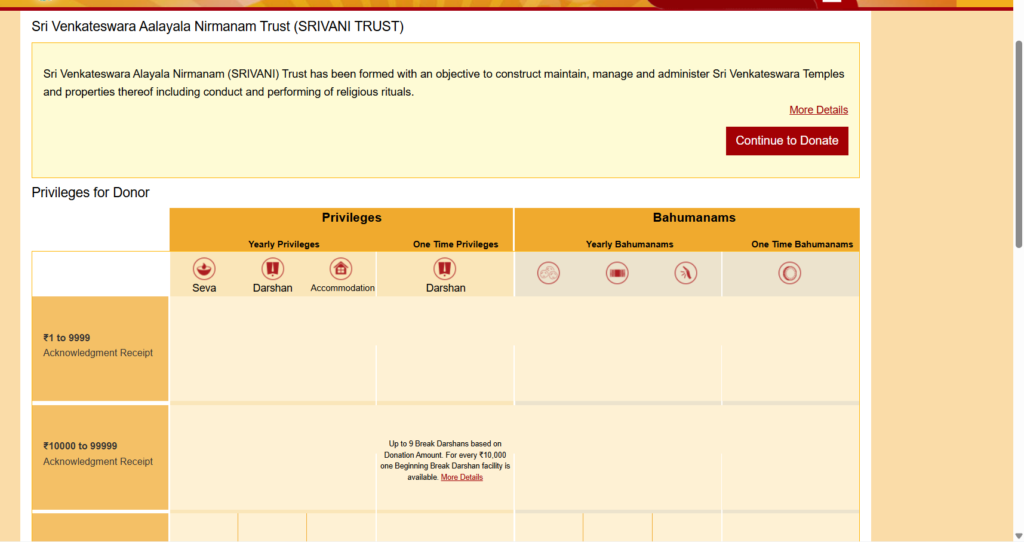Open More Details link below trust description
Screen dimensions: 1024x542
[818, 110]
